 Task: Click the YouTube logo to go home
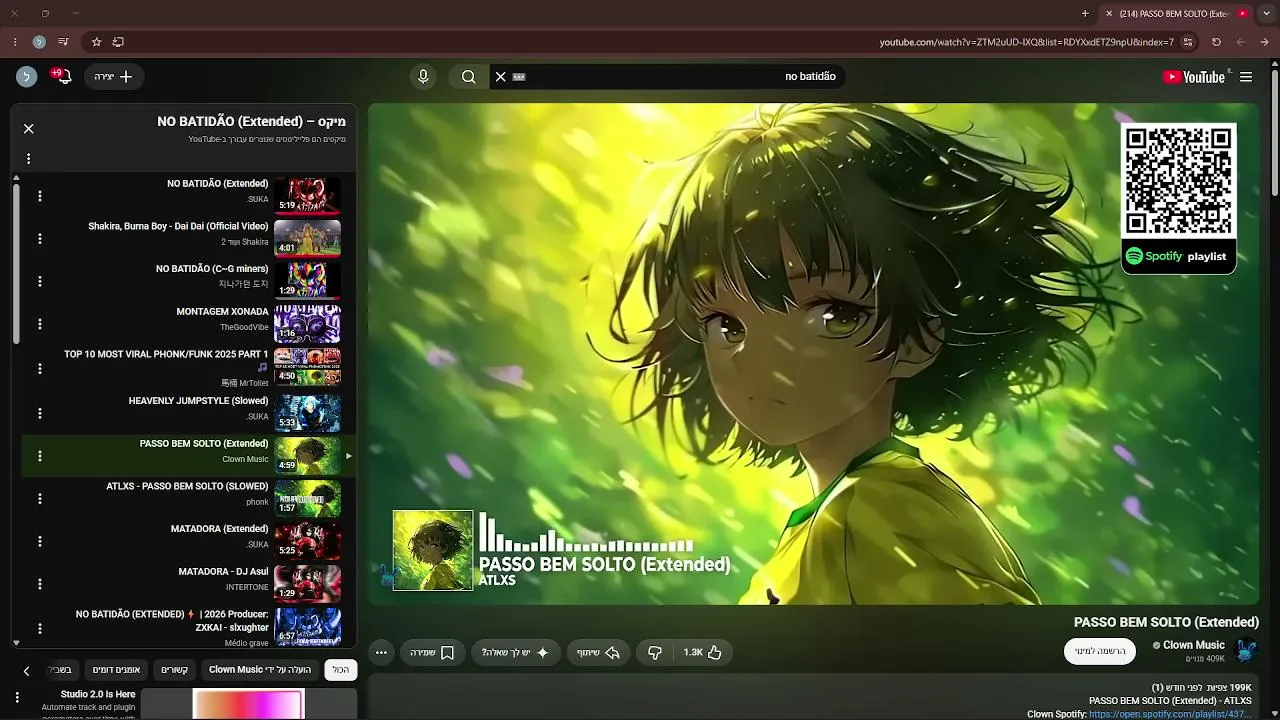1193,77
